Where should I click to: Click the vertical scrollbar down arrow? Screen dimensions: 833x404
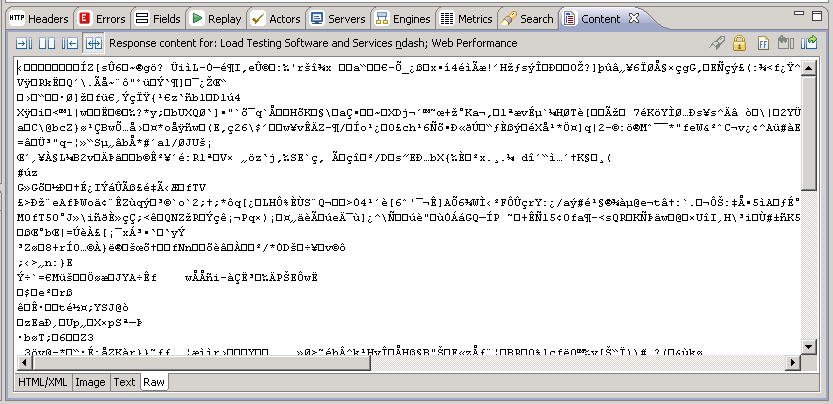pos(808,347)
